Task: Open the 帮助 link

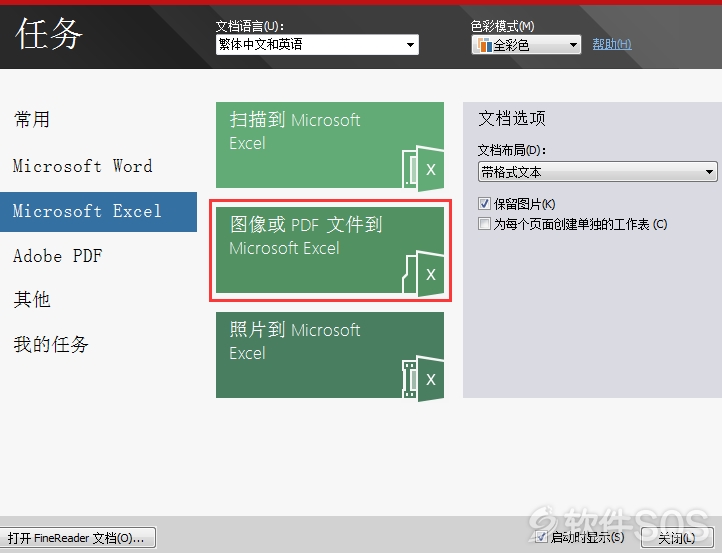Action: pyautogui.click(x=612, y=44)
